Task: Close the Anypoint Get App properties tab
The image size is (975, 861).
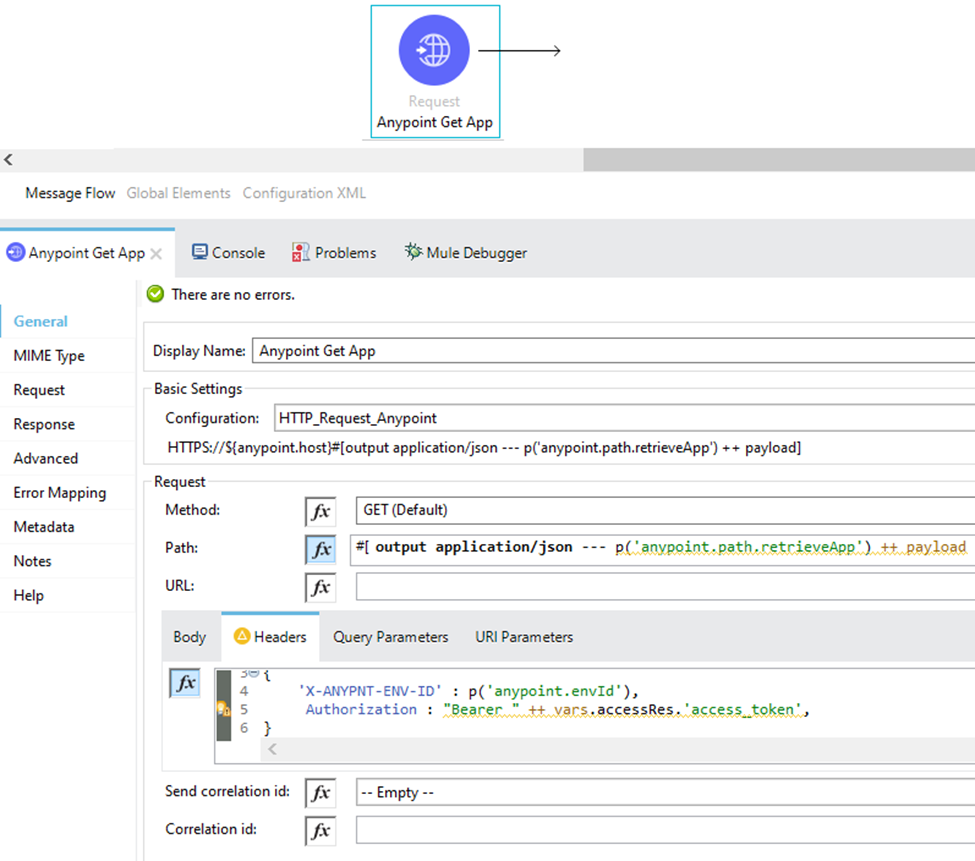Action: pyautogui.click(x=156, y=254)
